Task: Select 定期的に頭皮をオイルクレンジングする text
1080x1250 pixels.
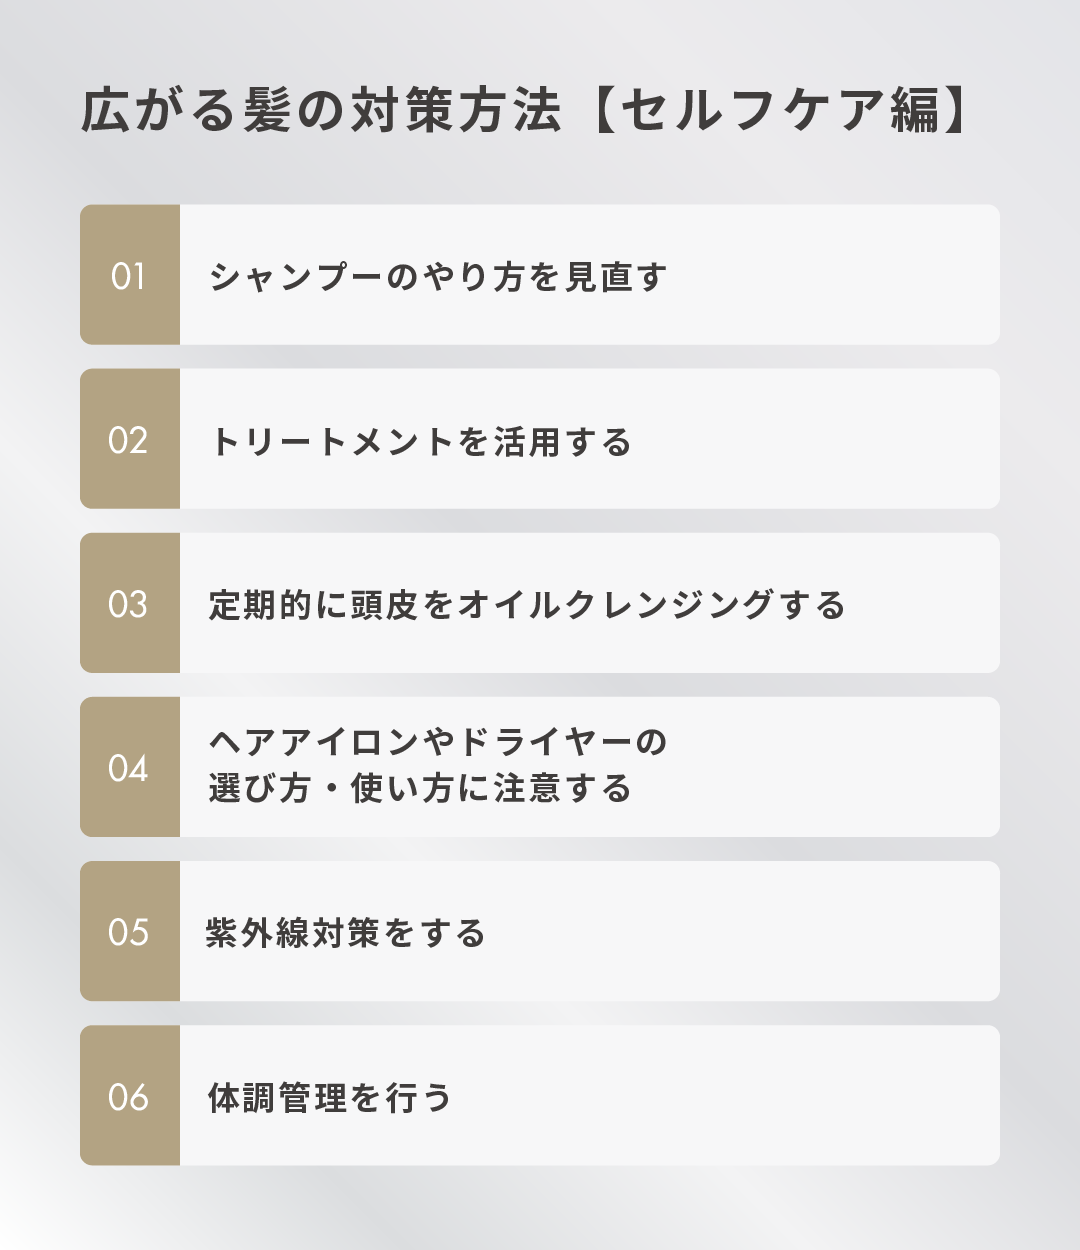Action: coord(527,605)
